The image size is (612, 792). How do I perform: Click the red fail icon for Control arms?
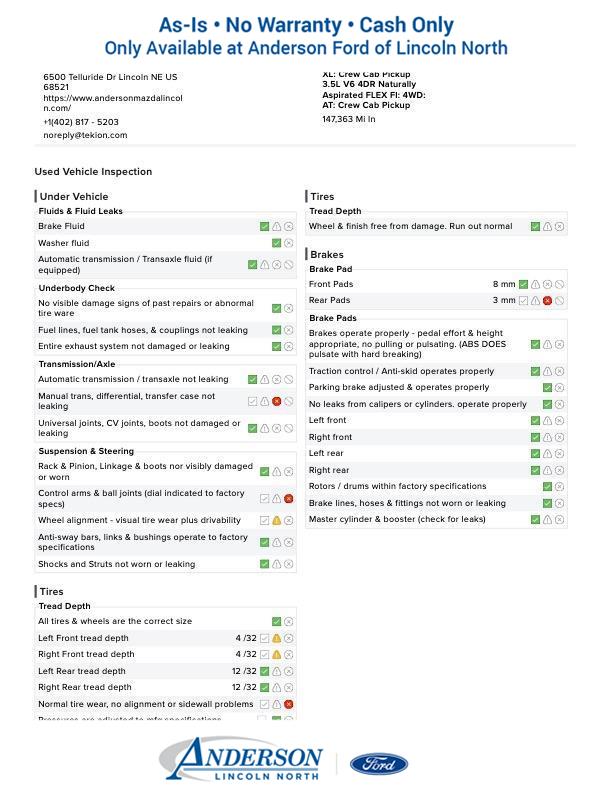[289, 498]
